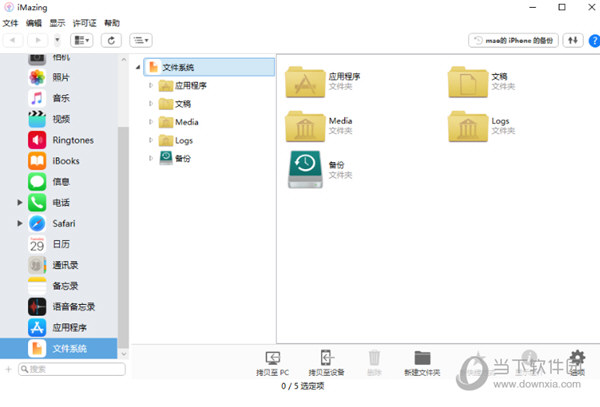
Task: Select the Safari sidebar item
Action: coord(59,223)
